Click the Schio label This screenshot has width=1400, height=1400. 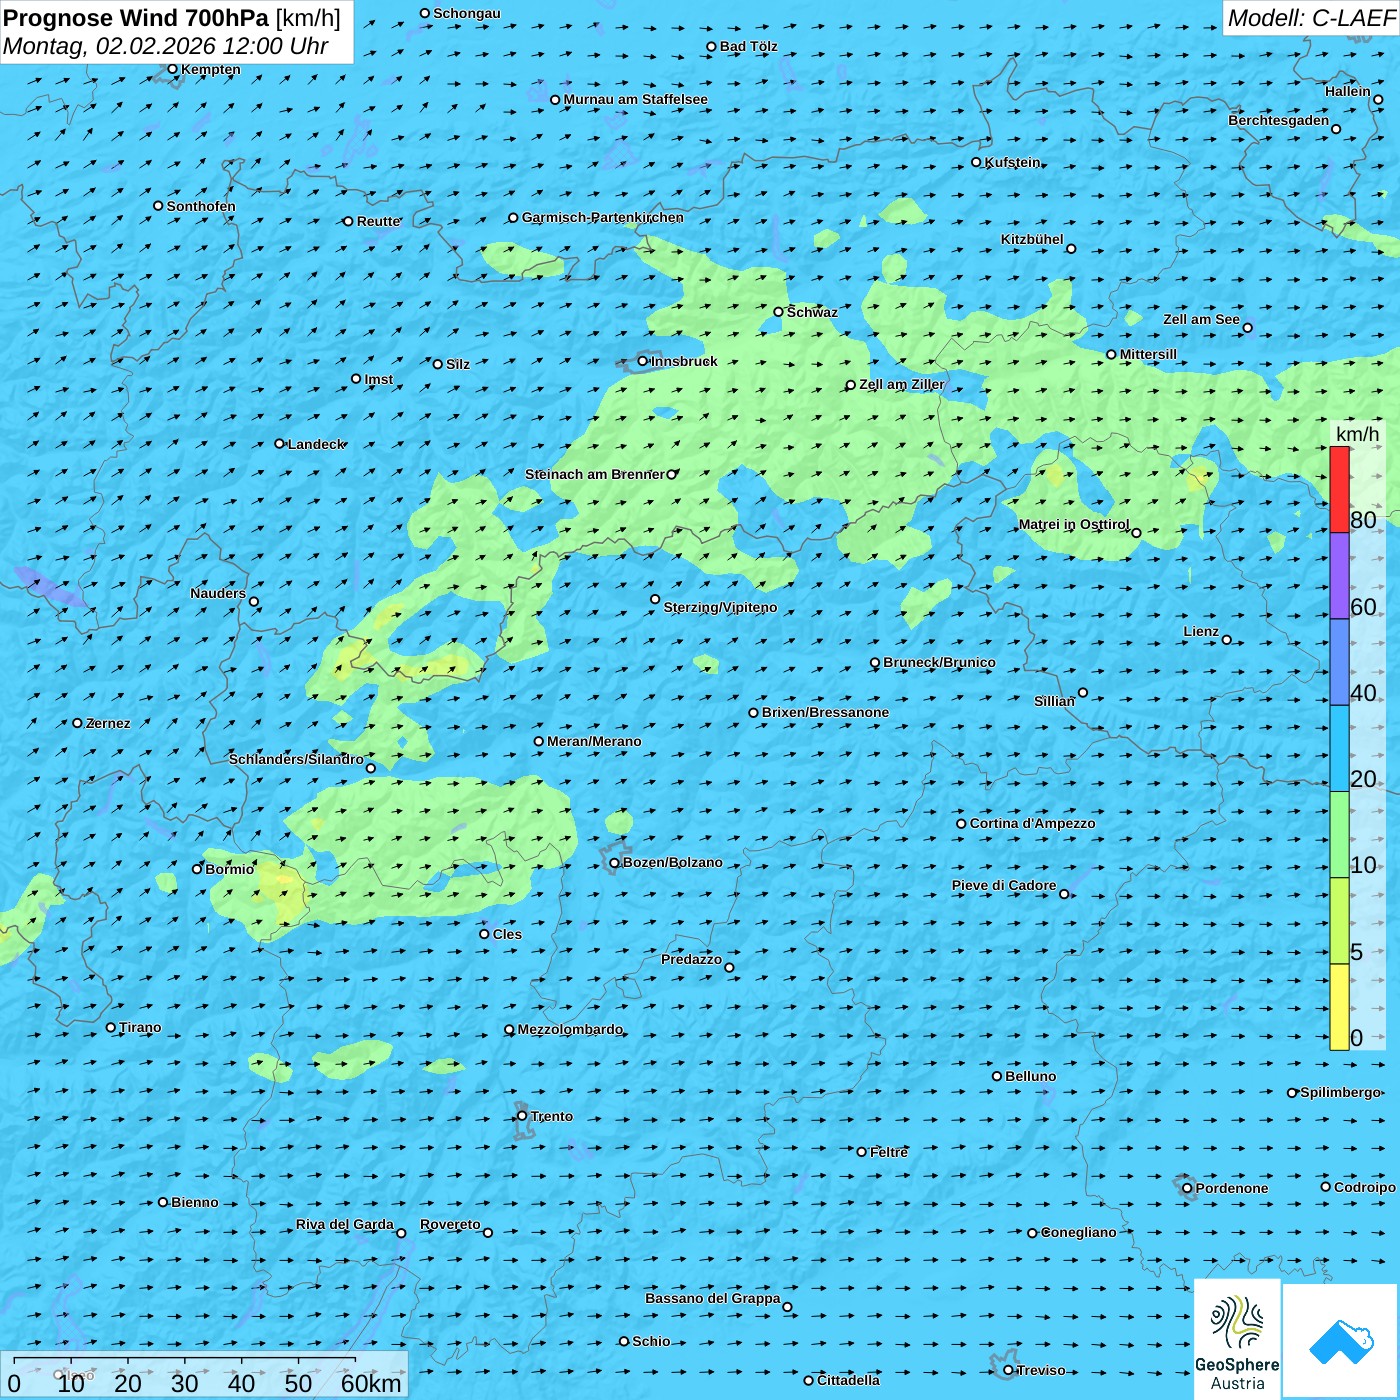click(651, 1341)
